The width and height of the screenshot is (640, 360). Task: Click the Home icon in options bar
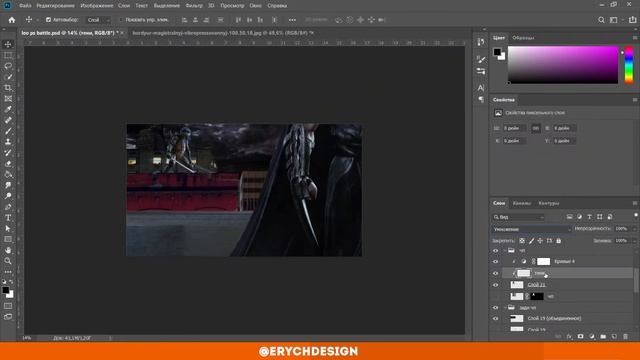pos(12,20)
